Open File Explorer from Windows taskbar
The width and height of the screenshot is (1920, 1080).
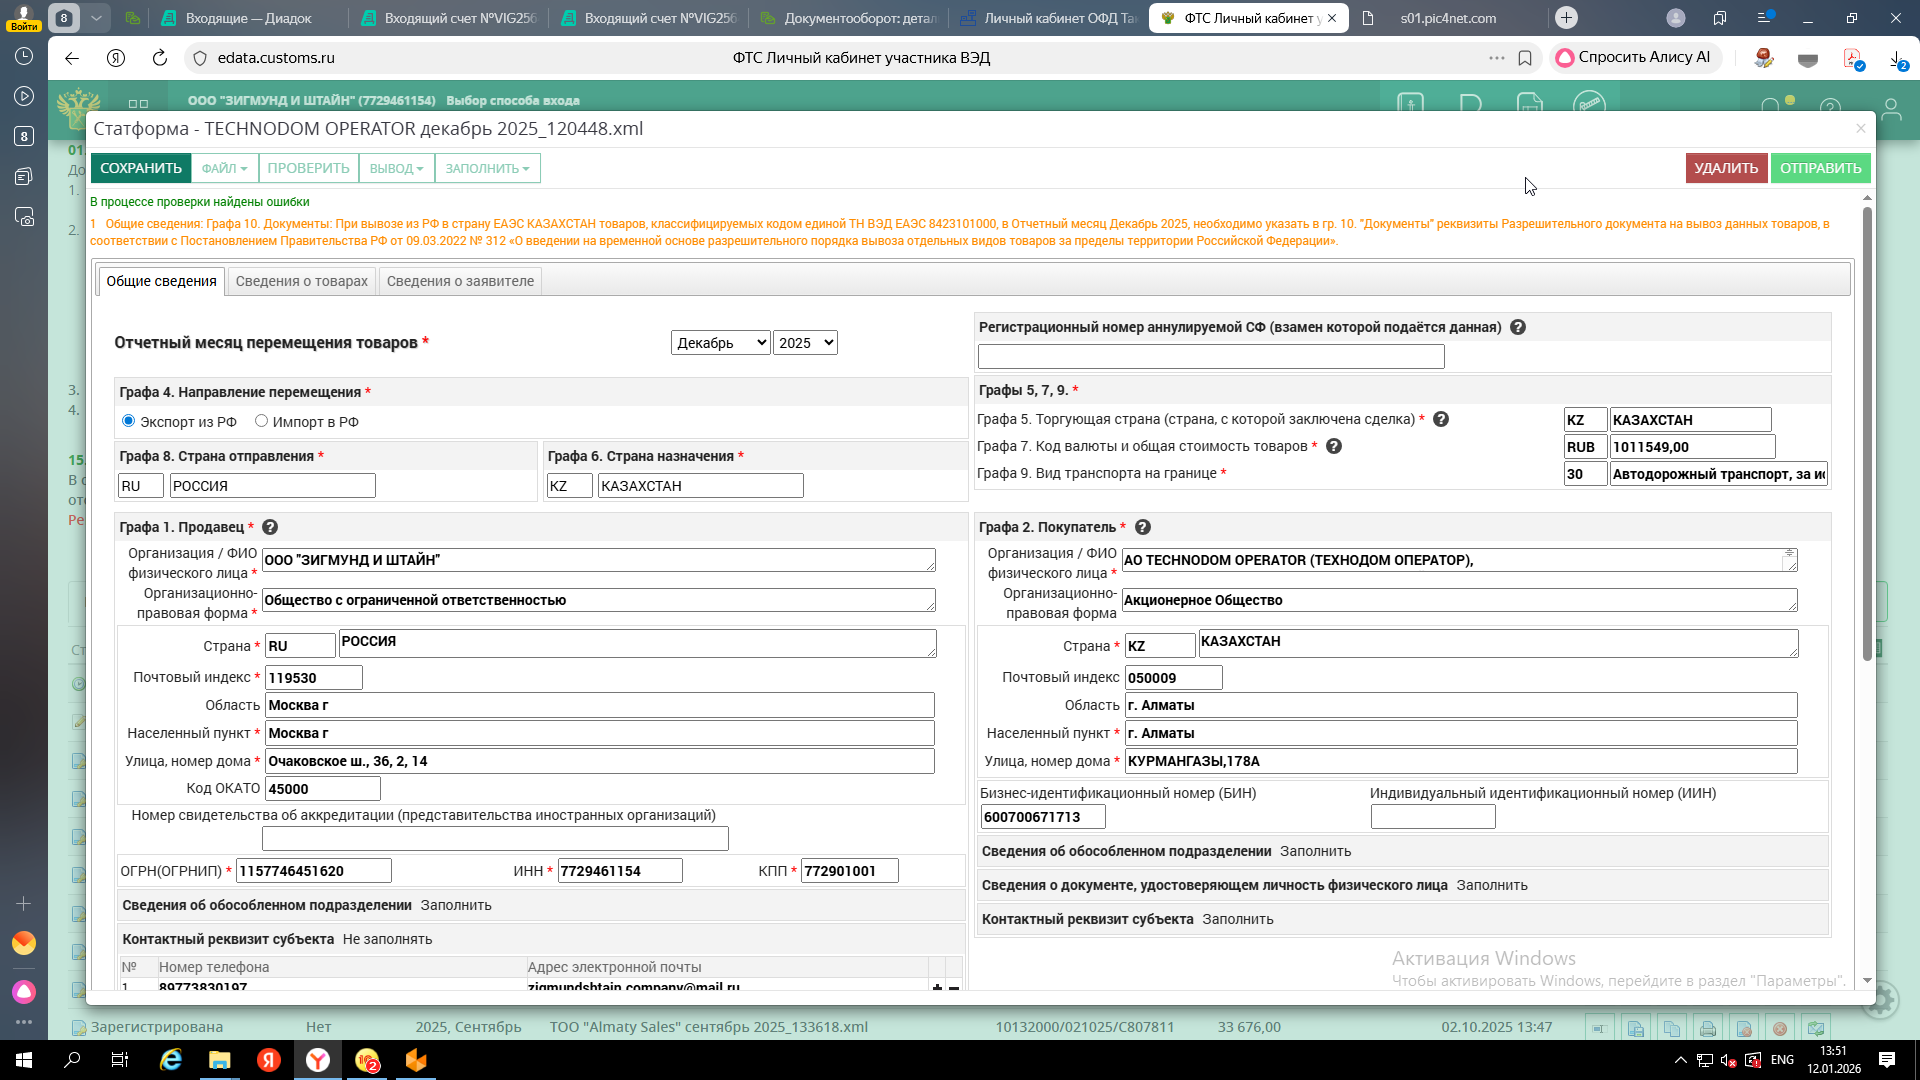pyautogui.click(x=219, y=1060)
